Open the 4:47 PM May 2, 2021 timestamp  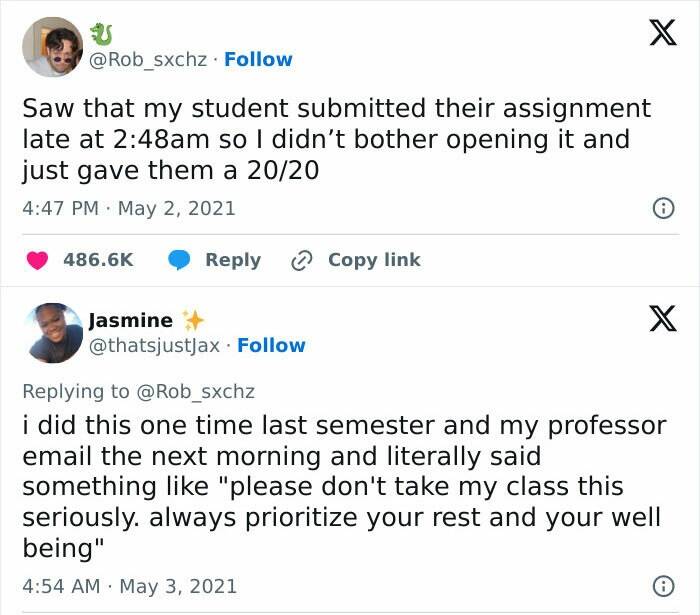[x=128, y=209]
